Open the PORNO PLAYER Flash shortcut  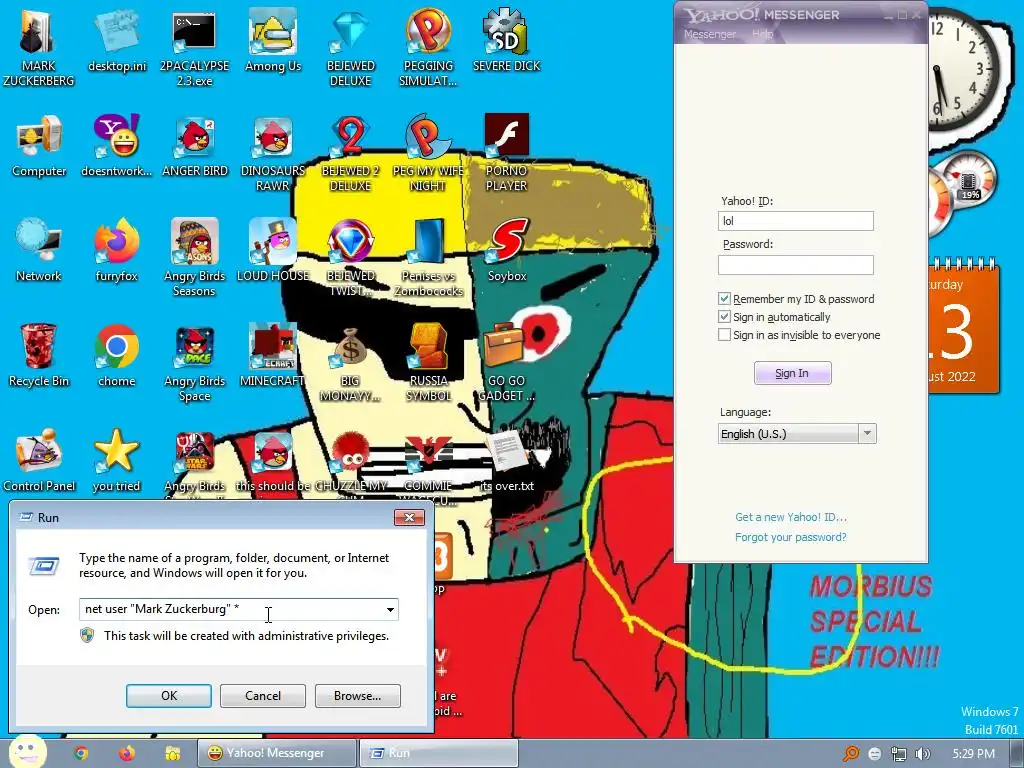pyautogui.click(x=507, y=153)
